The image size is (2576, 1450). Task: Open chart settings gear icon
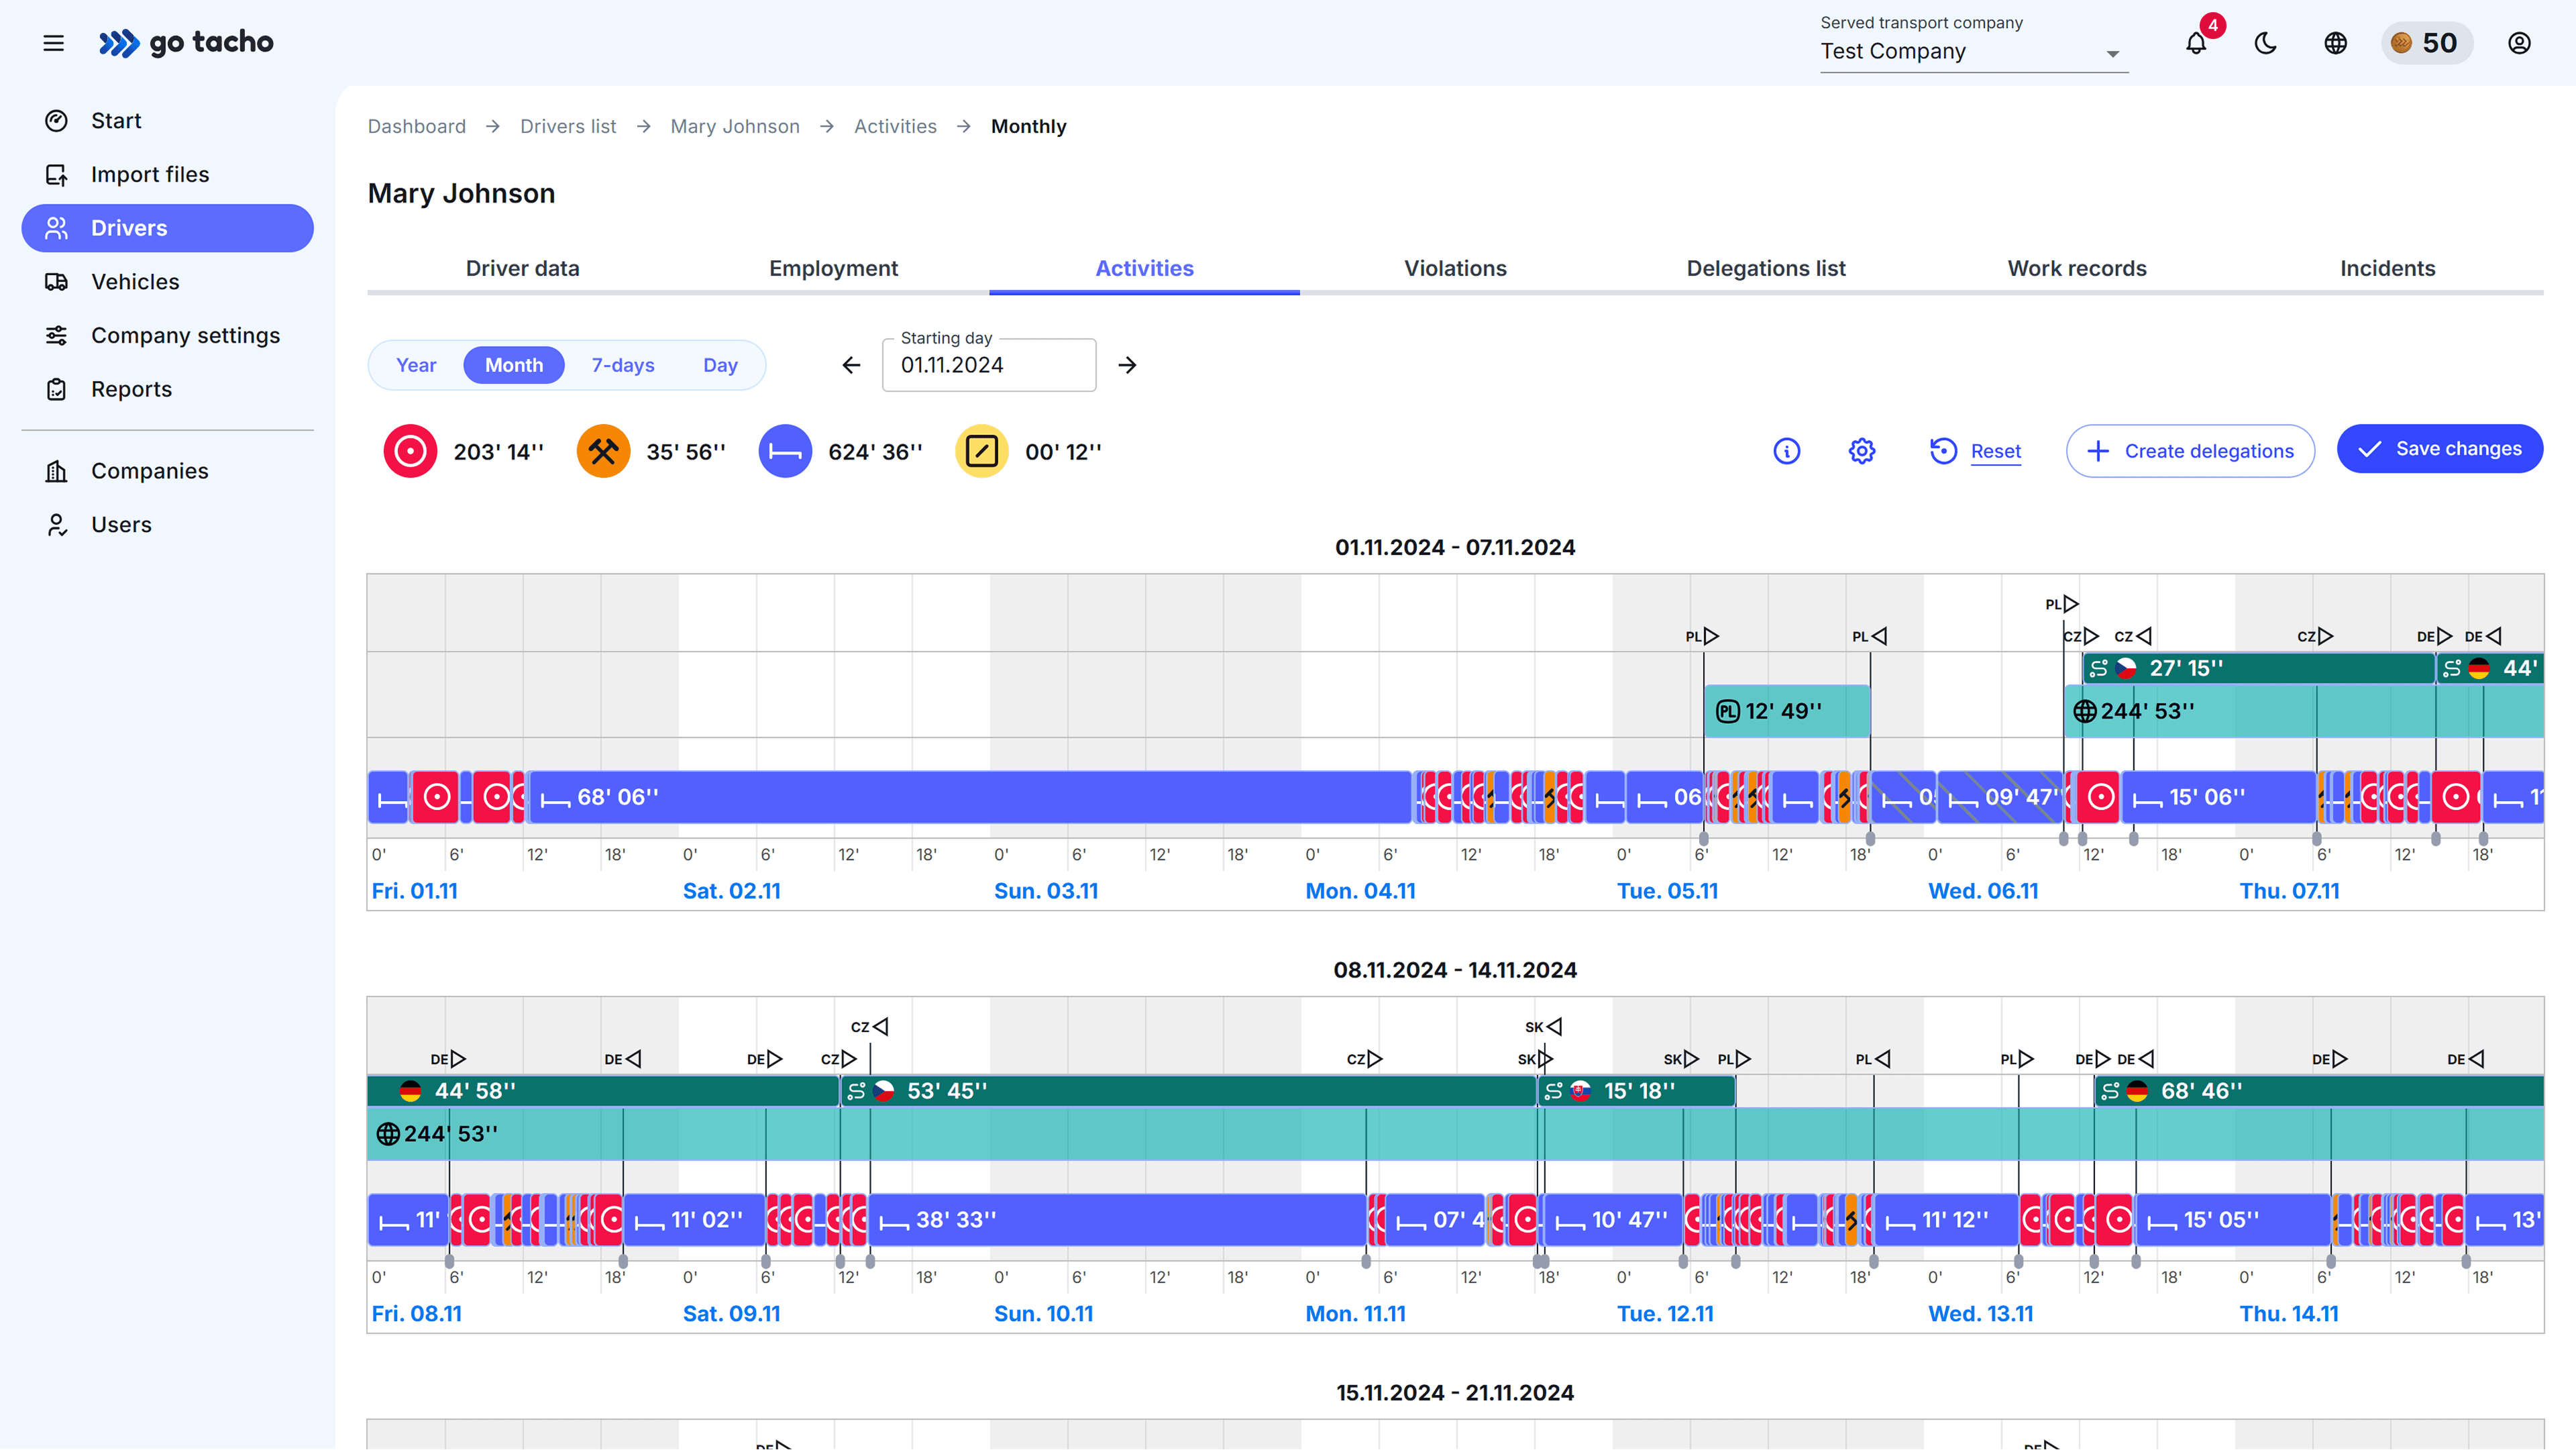pyautogui.click(x=1862, y=452)
